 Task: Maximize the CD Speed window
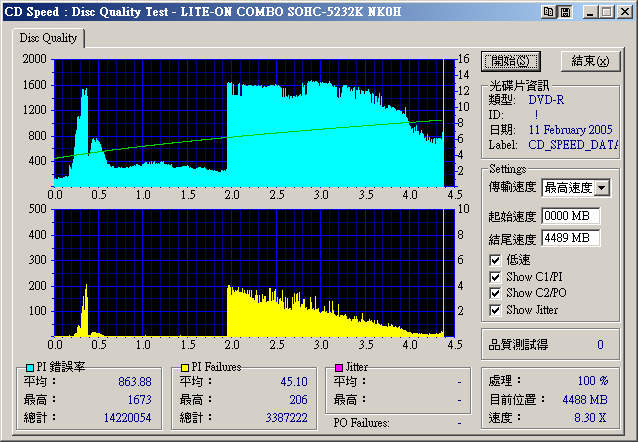pos(606,12)
